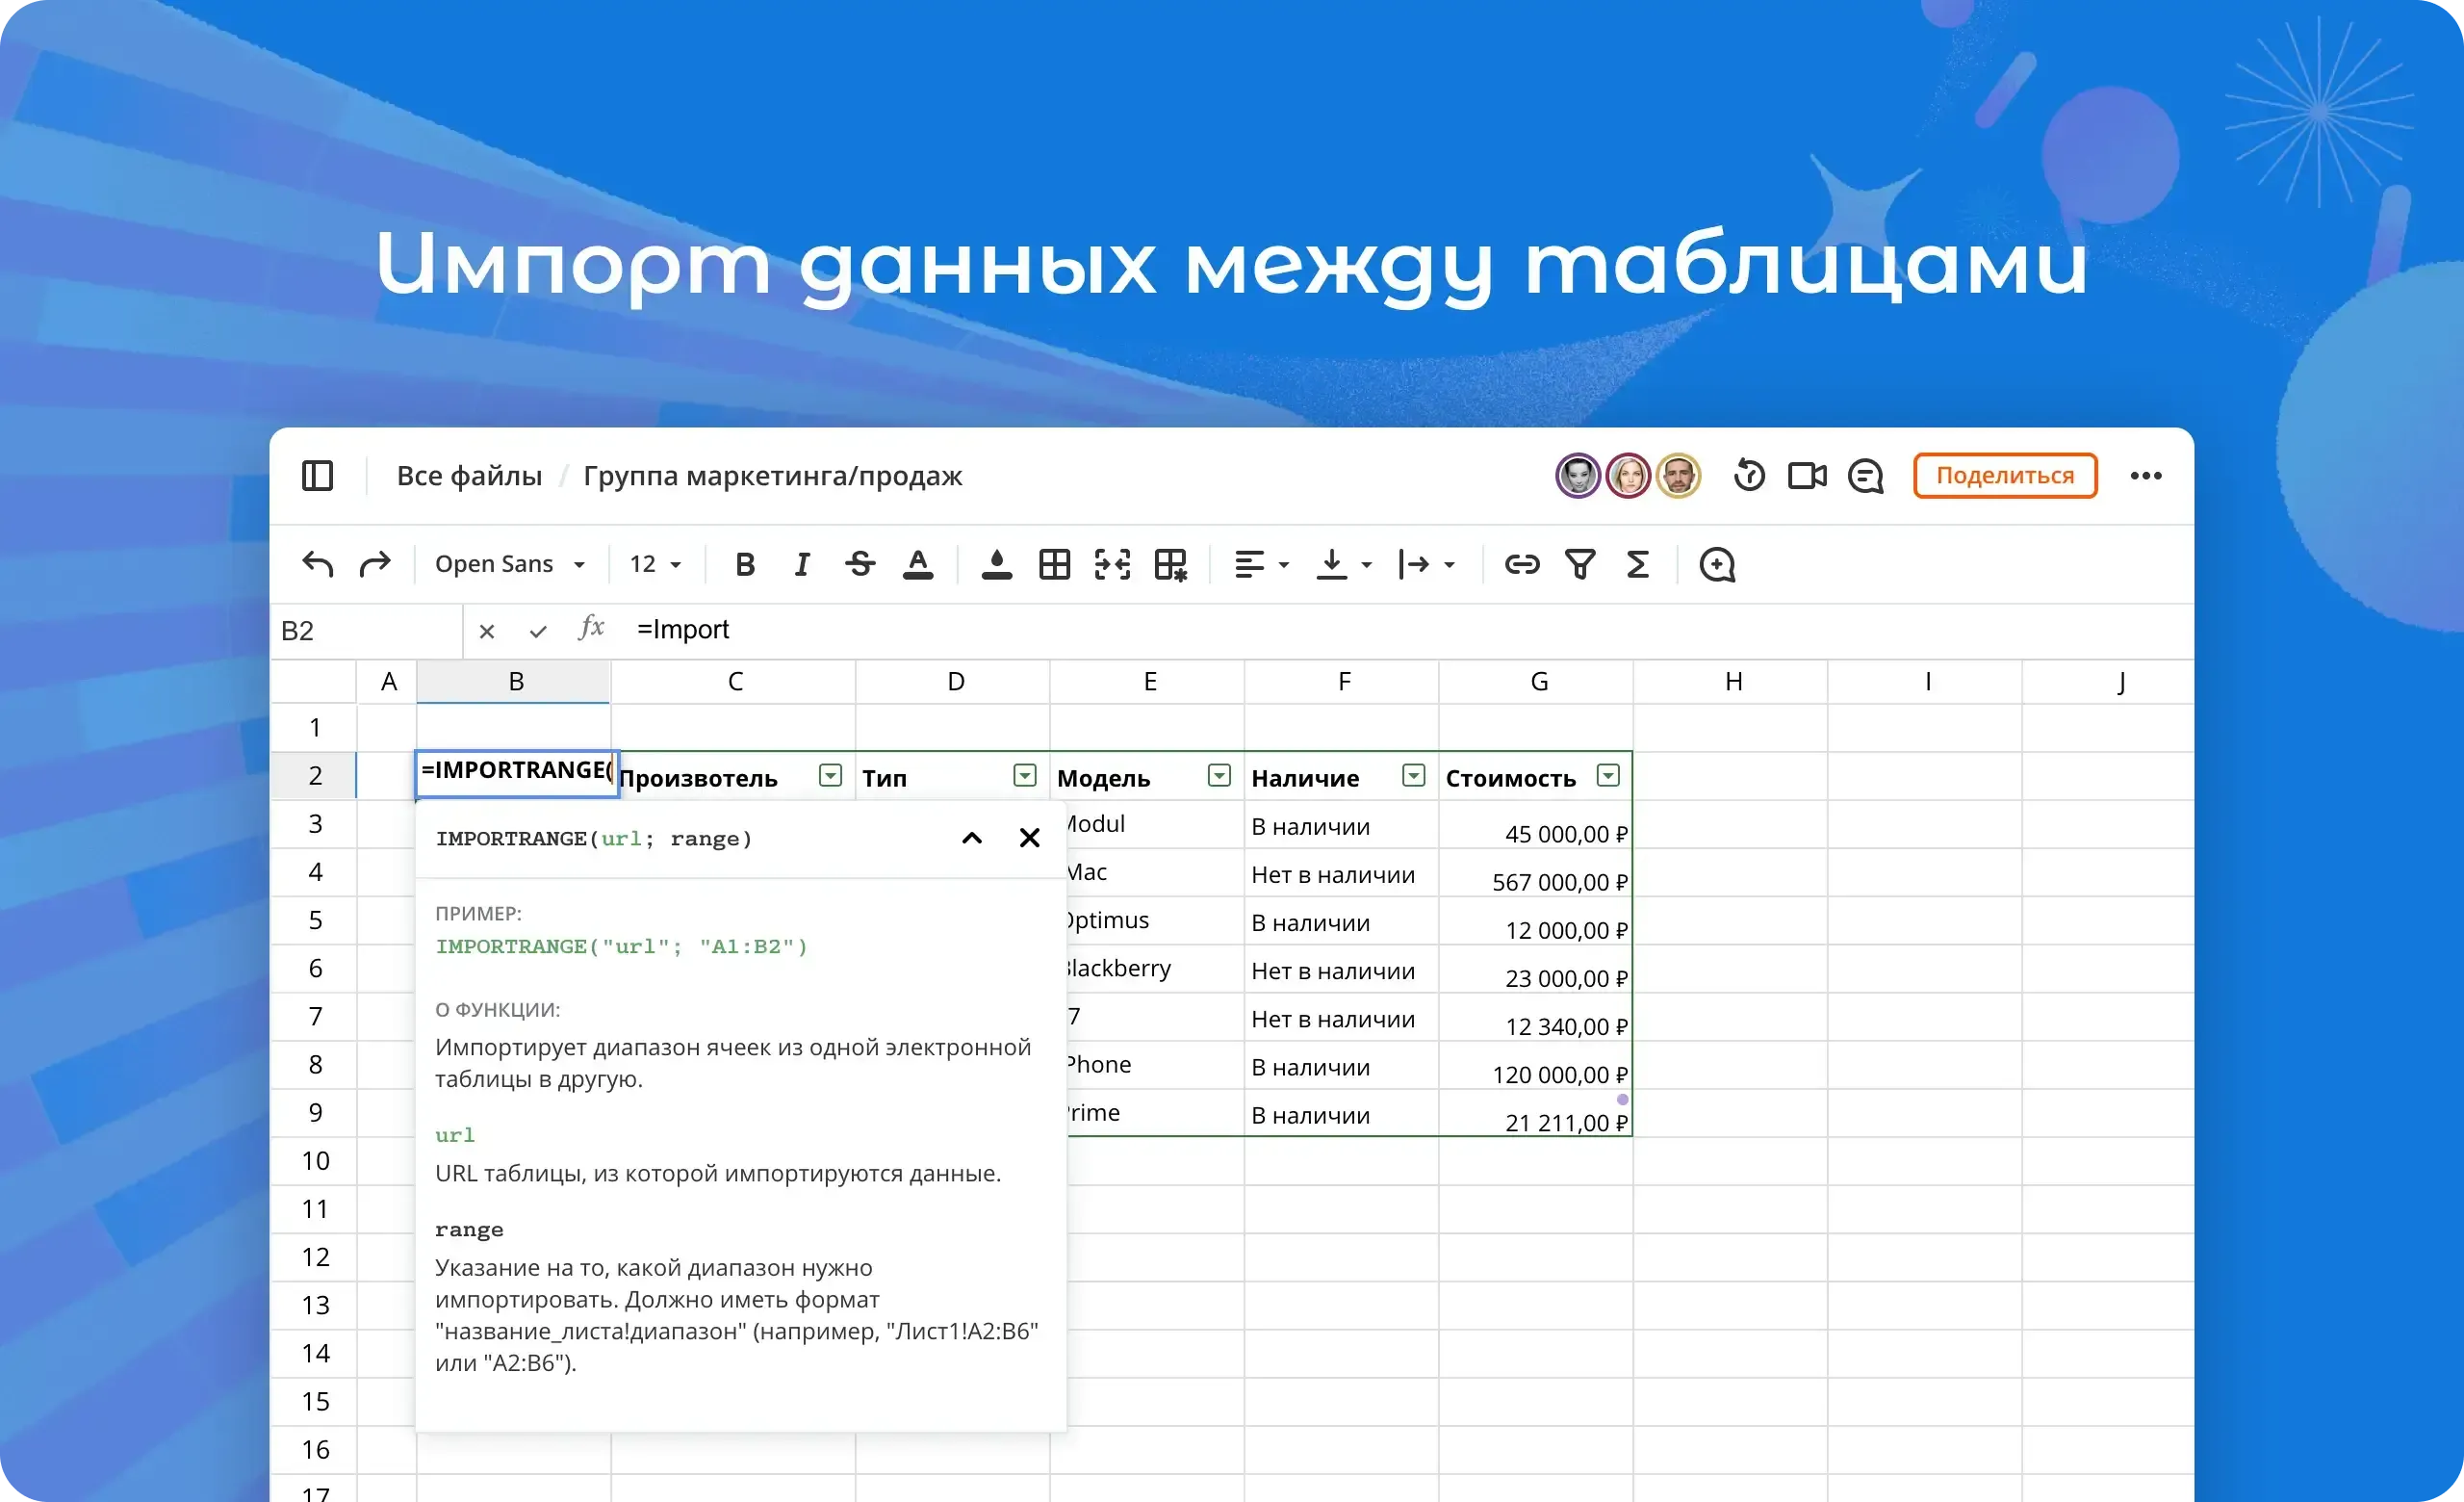This screenshot has height=1502, width=2464.
Task: Click the Поделиться button
Action: (2004, 475)
